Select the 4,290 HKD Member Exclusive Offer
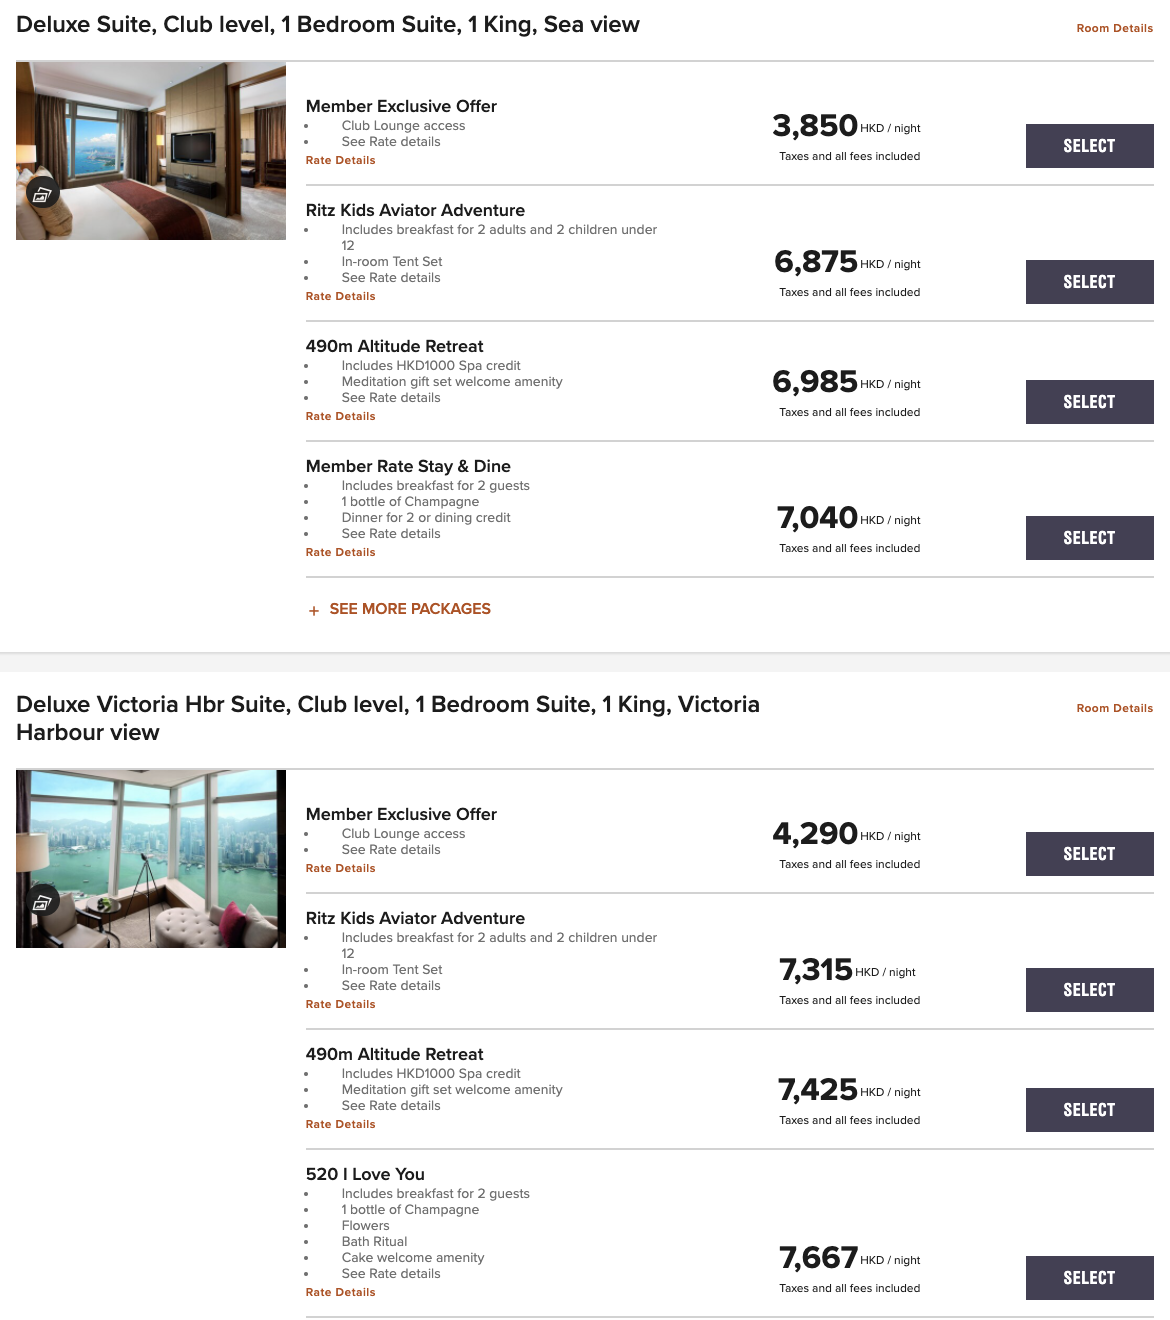The height and width of the screenshot is (1320, 1170). click(x=1089, y=854)
